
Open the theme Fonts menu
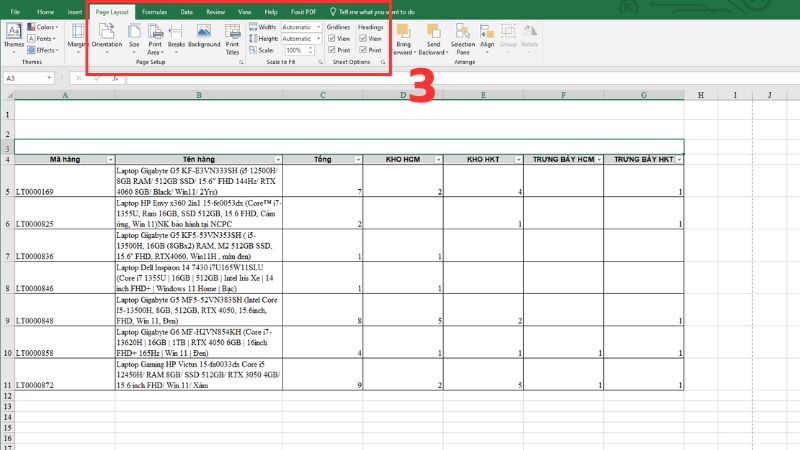point(42,39)
